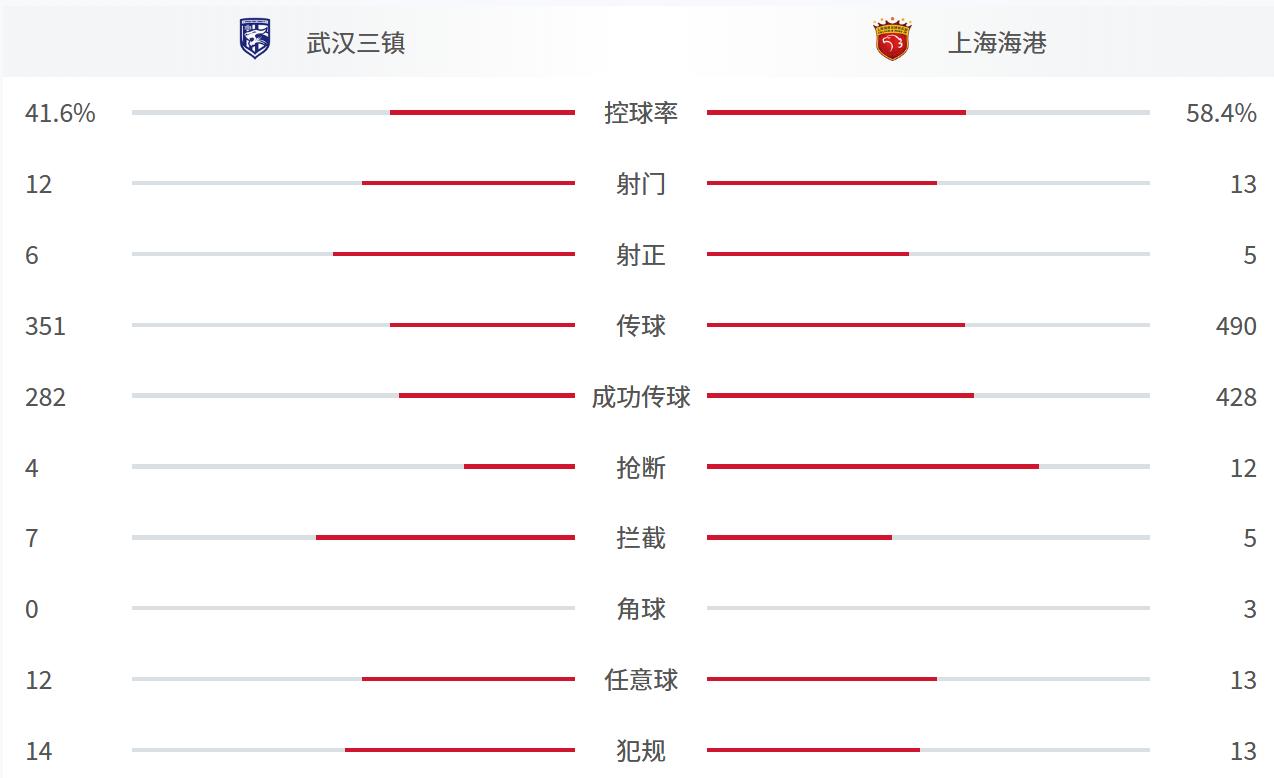Click the Shanghai Port team crest
This screenshot has width=1274, height=778.
click(891, 40)
